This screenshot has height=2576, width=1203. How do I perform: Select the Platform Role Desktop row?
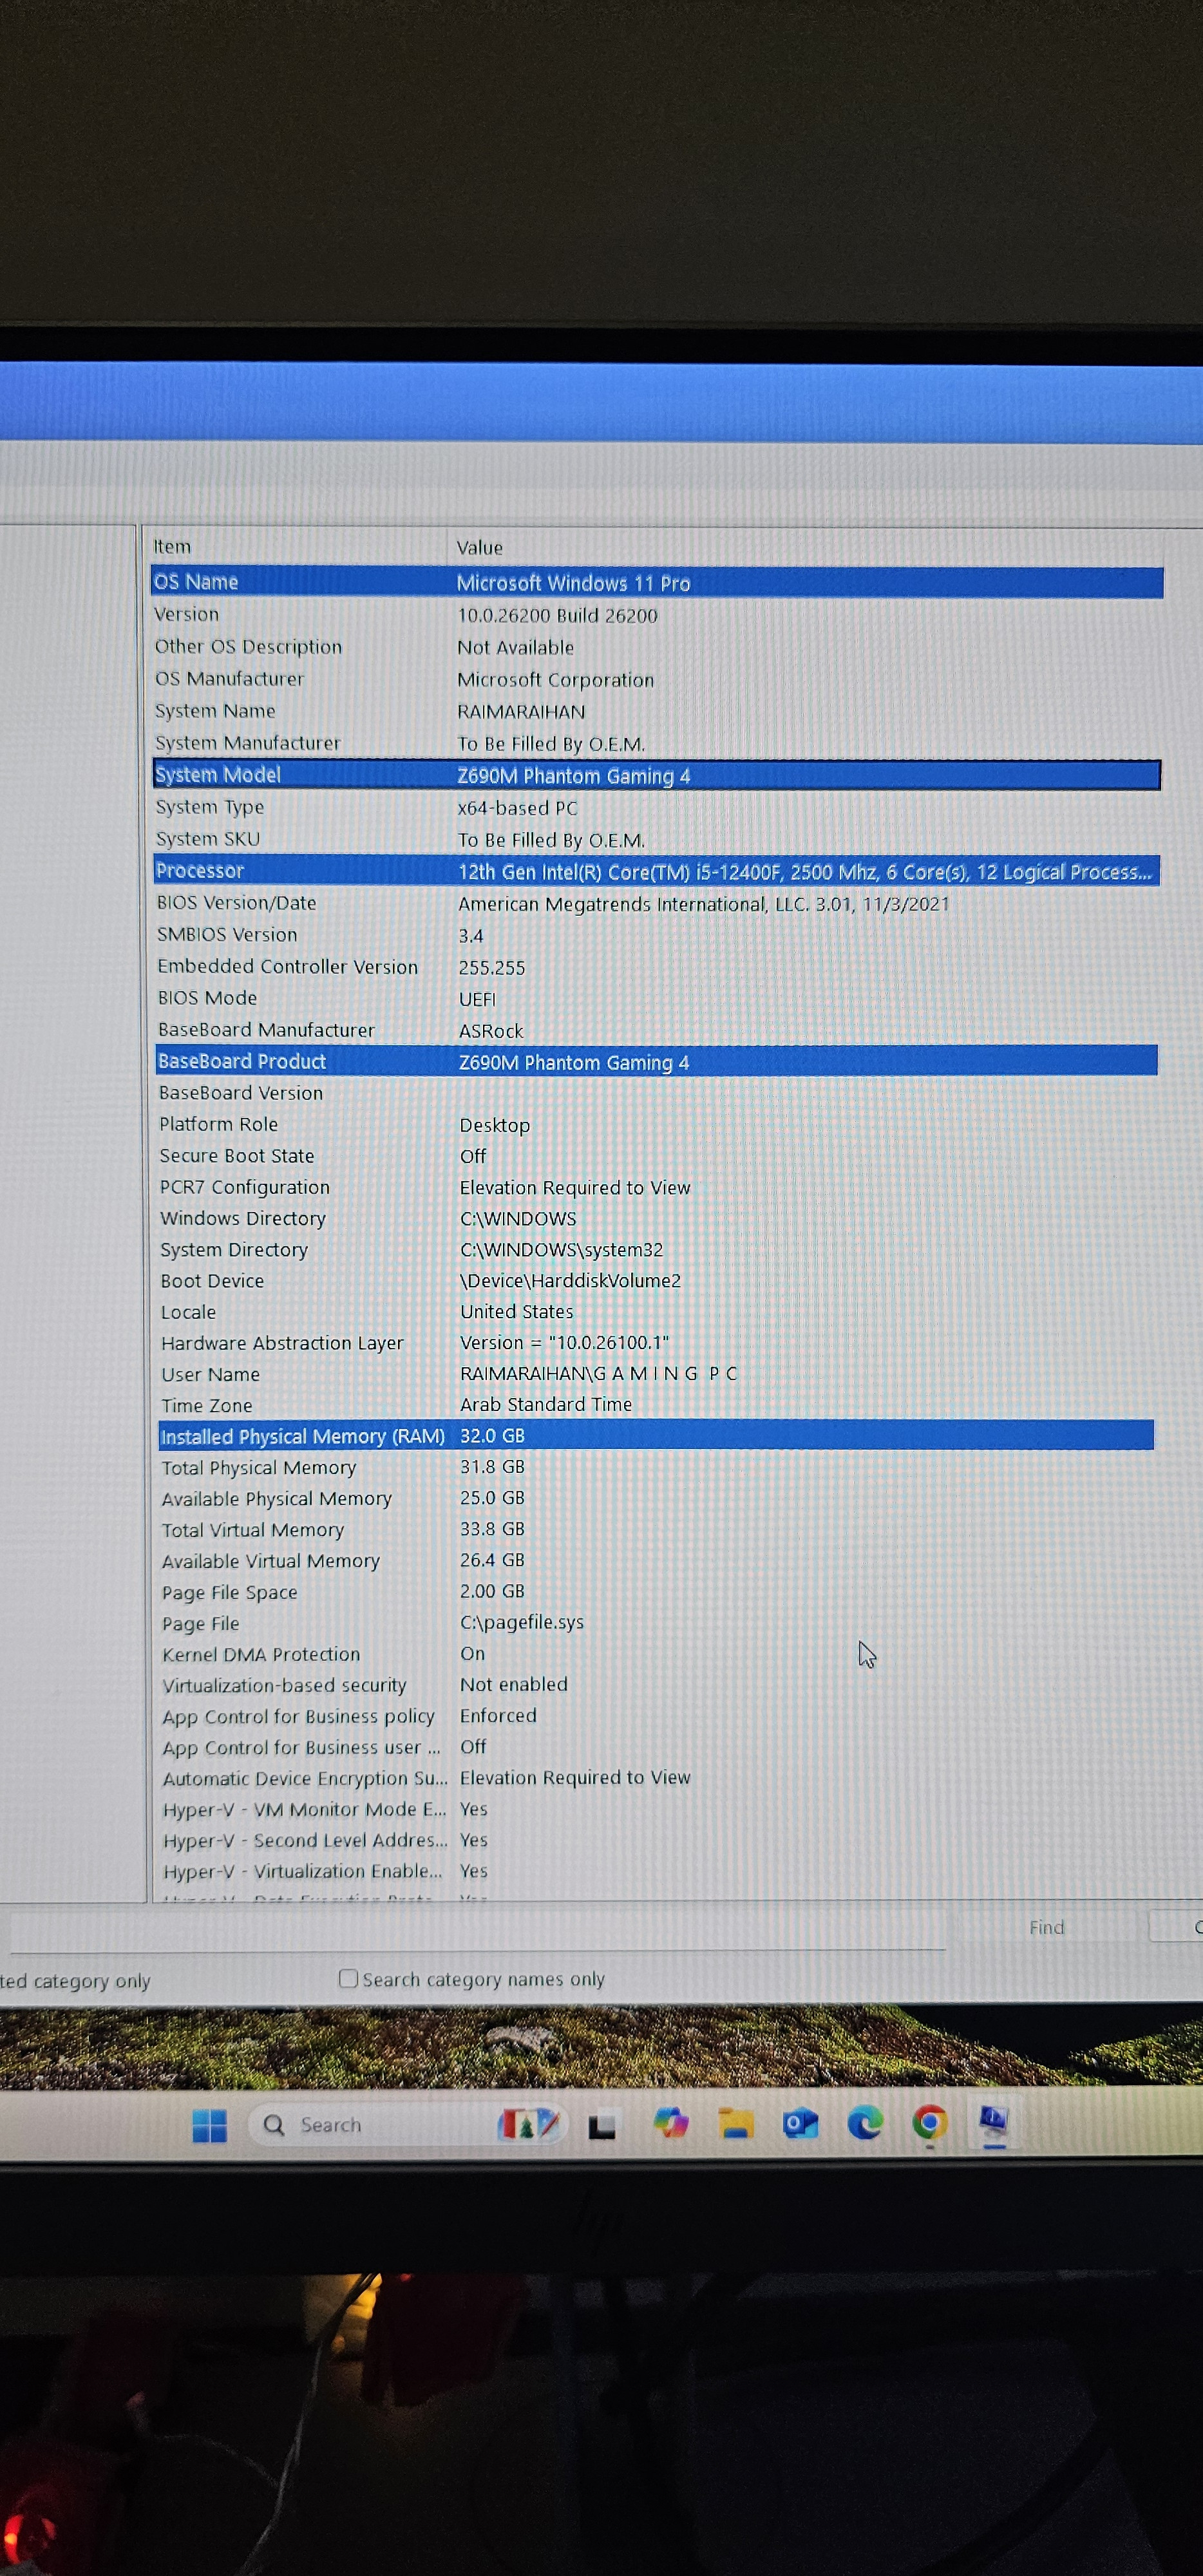(x=657, y=1125)
